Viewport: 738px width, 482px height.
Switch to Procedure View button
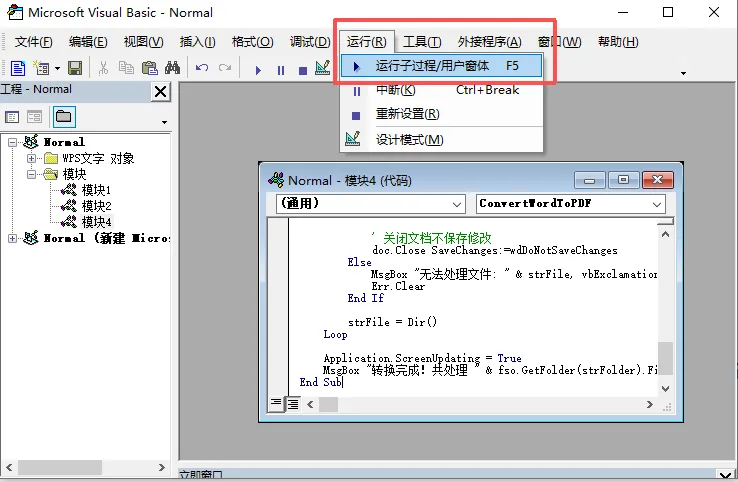(276, 403)
